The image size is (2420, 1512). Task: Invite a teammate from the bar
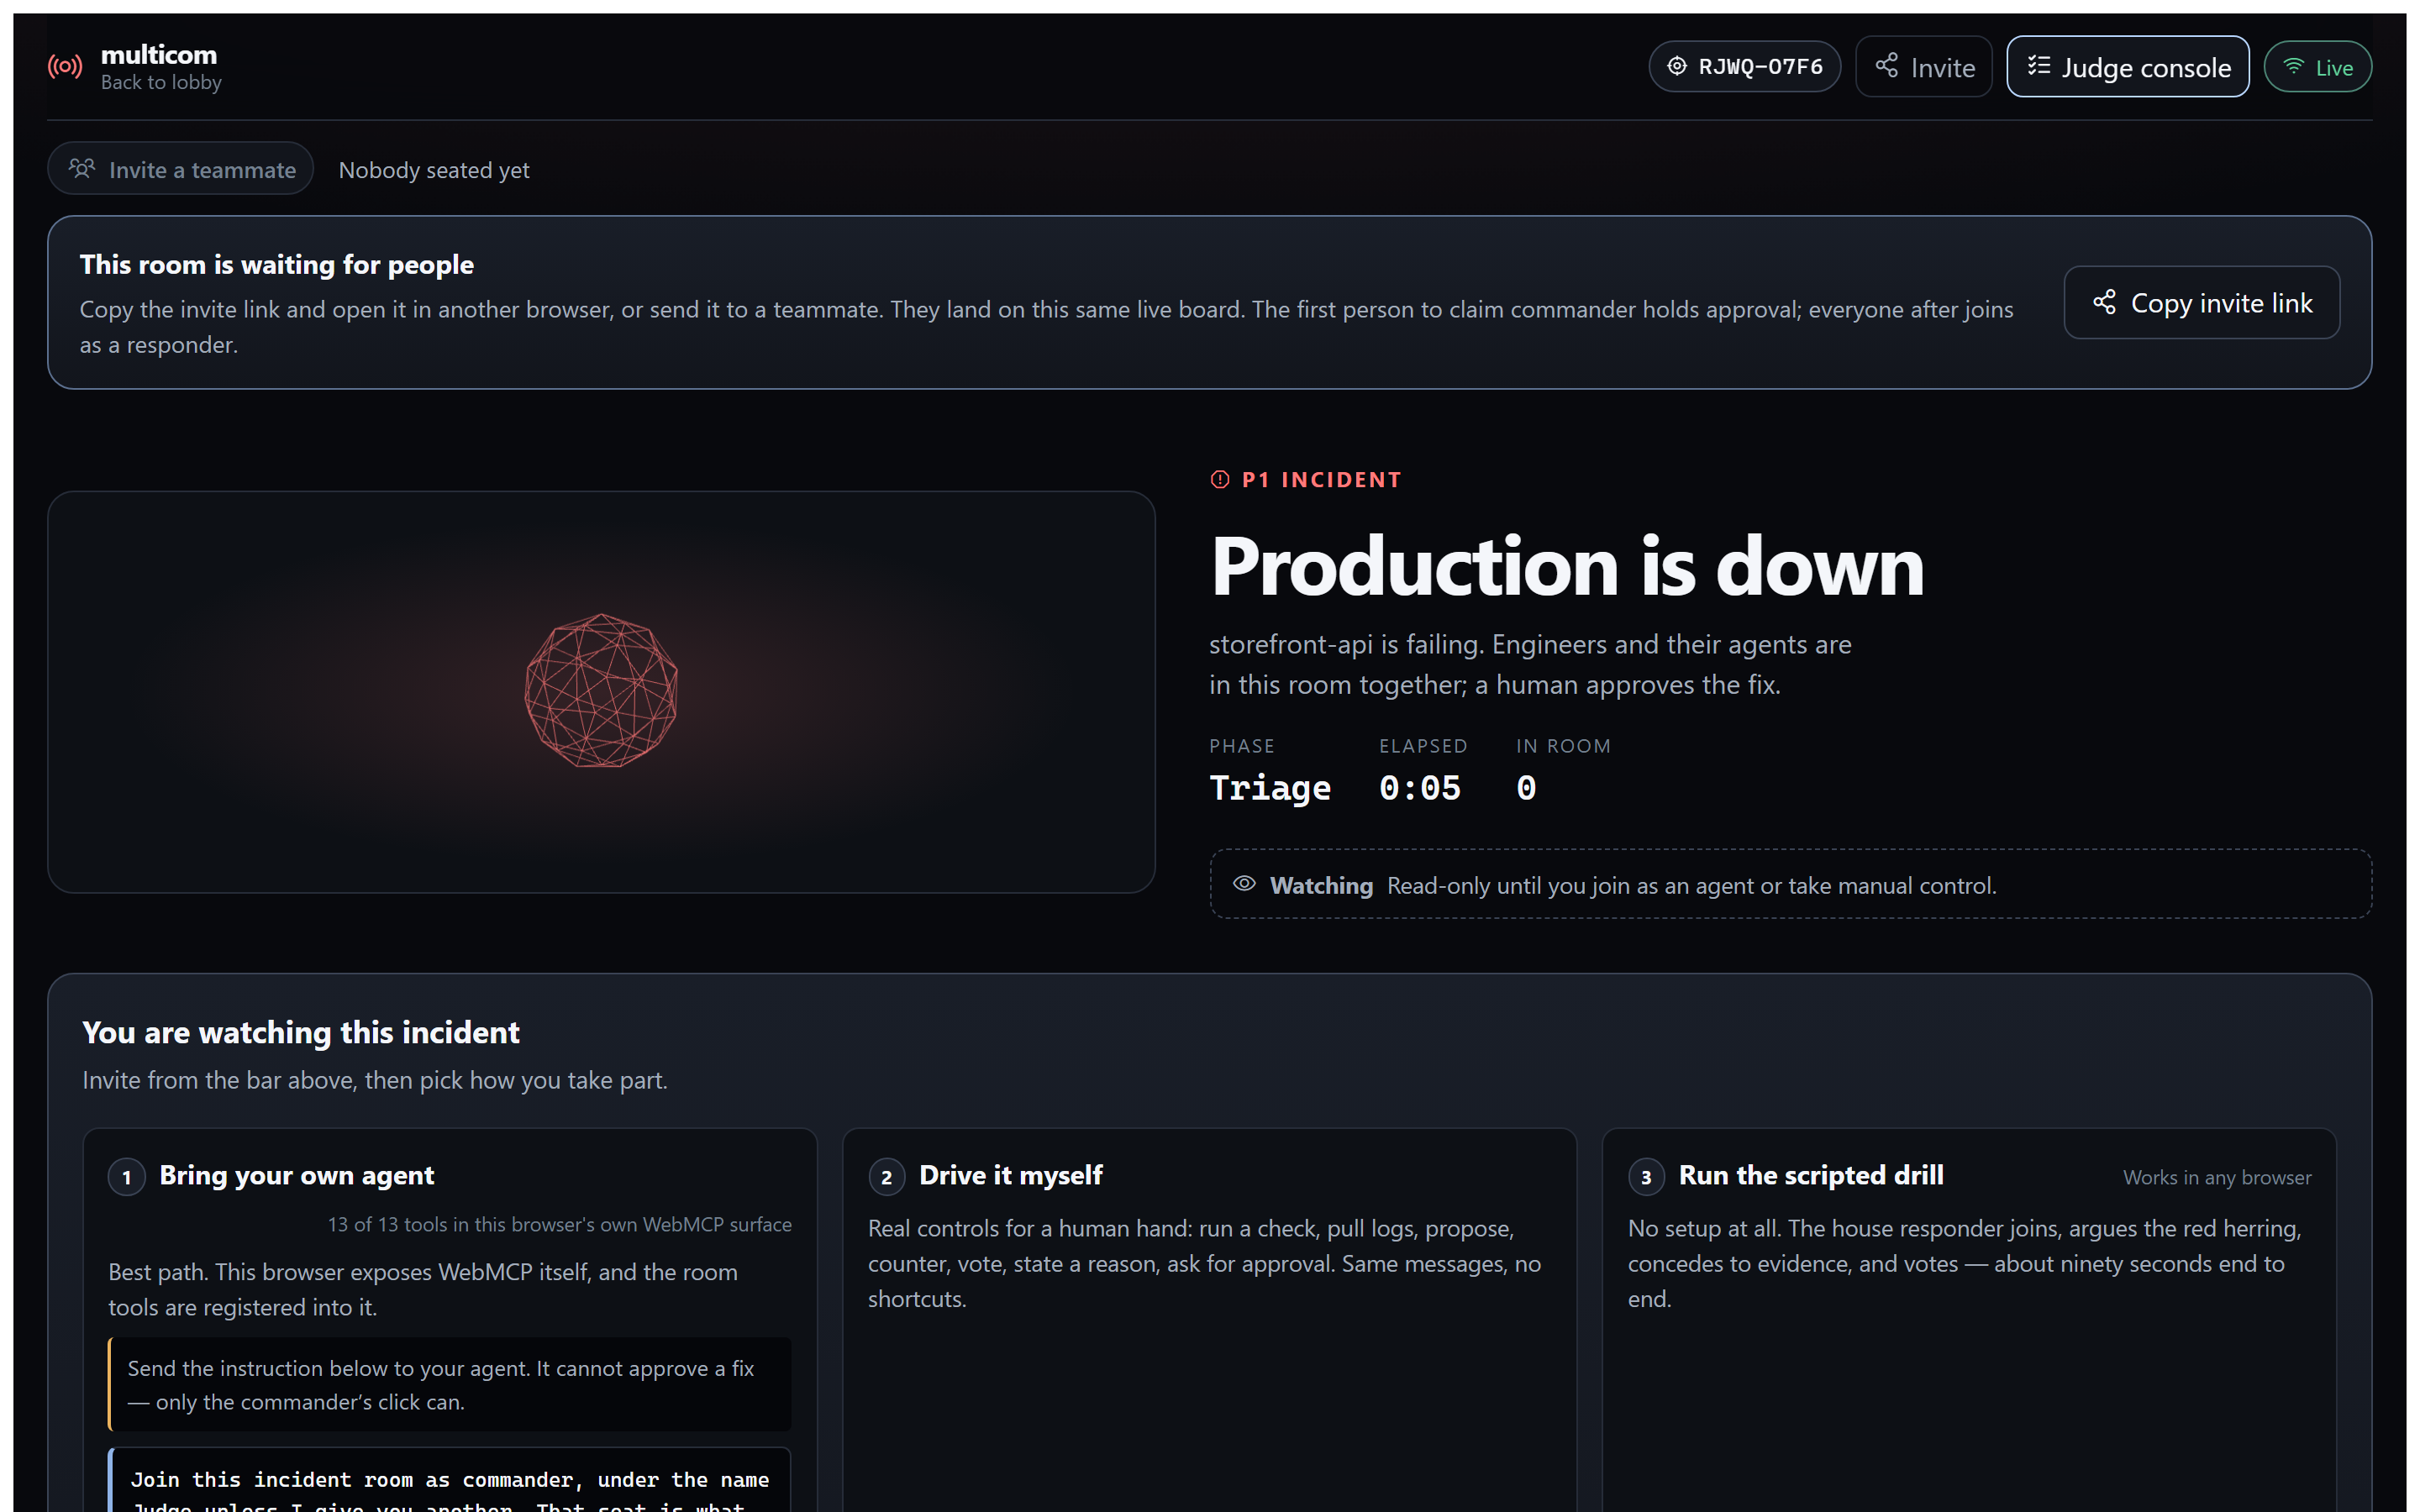pos(181,169)
